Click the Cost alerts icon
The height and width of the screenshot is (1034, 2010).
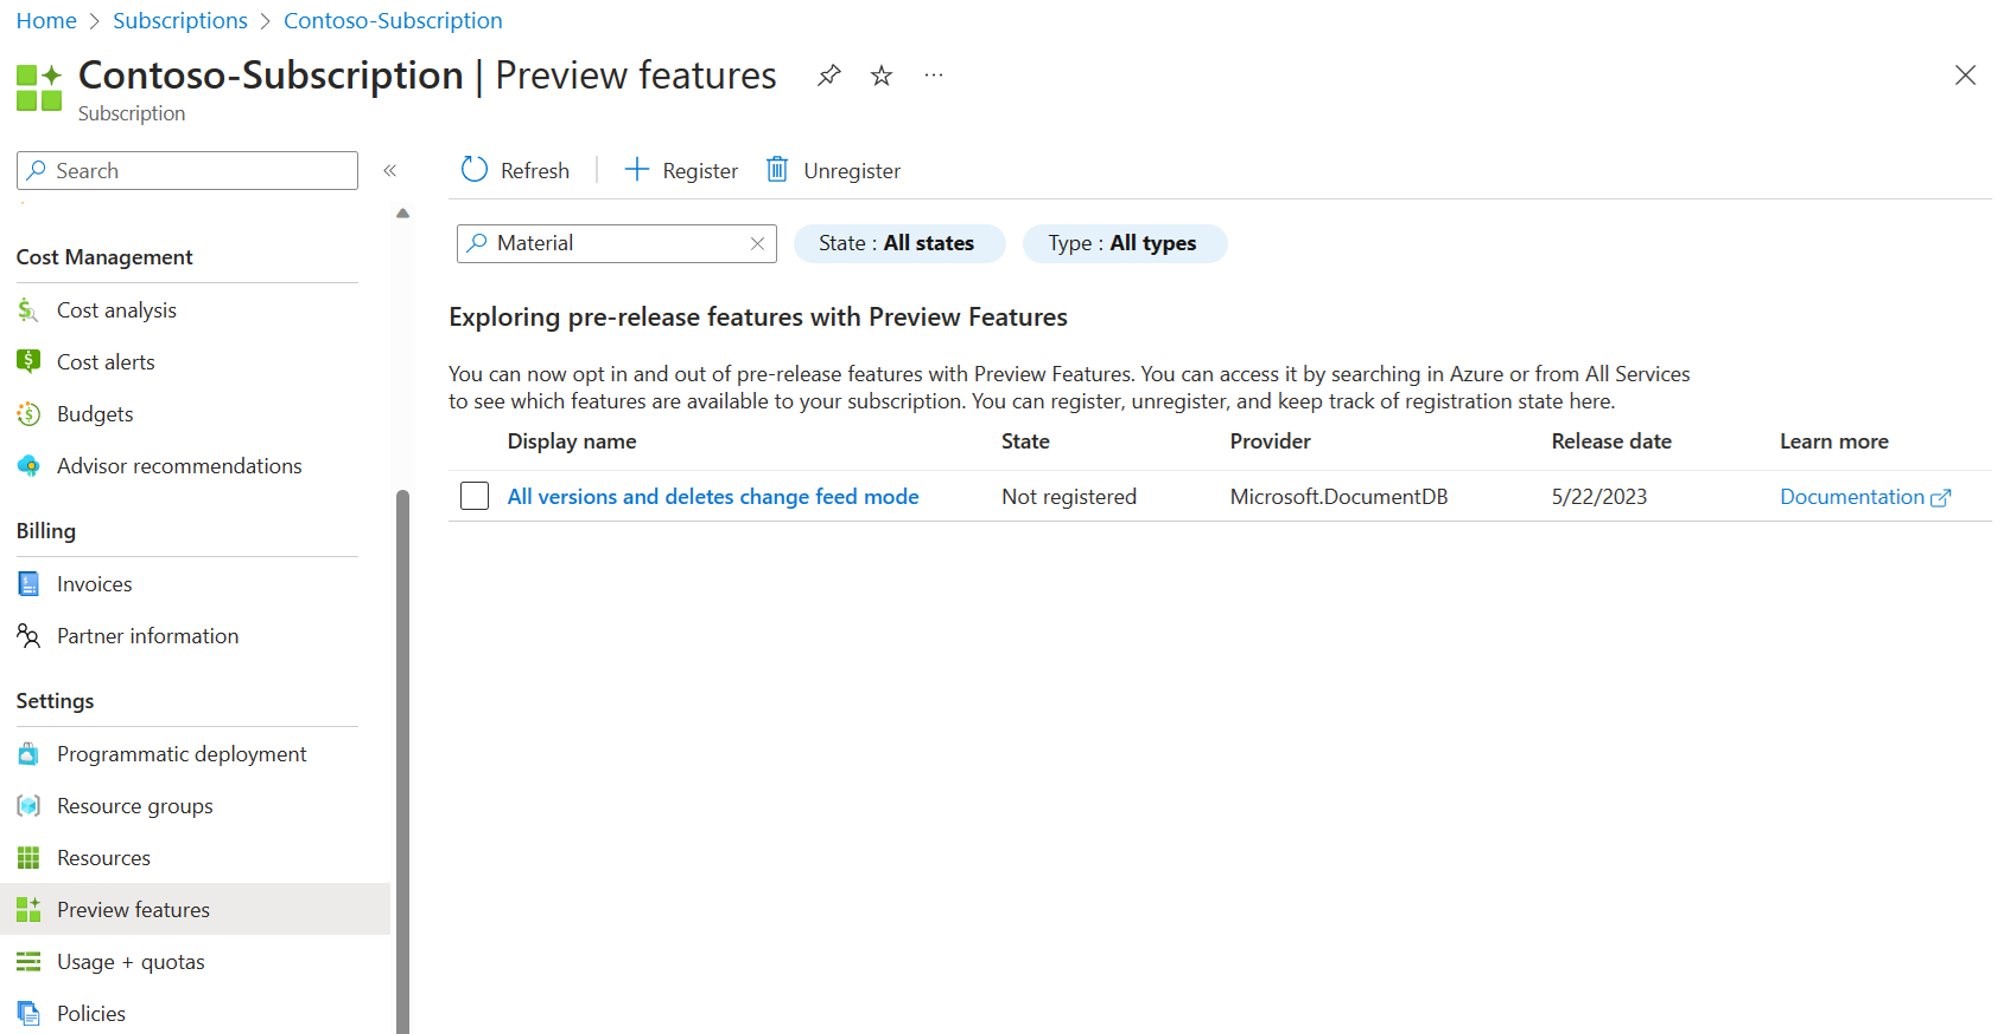28,362
